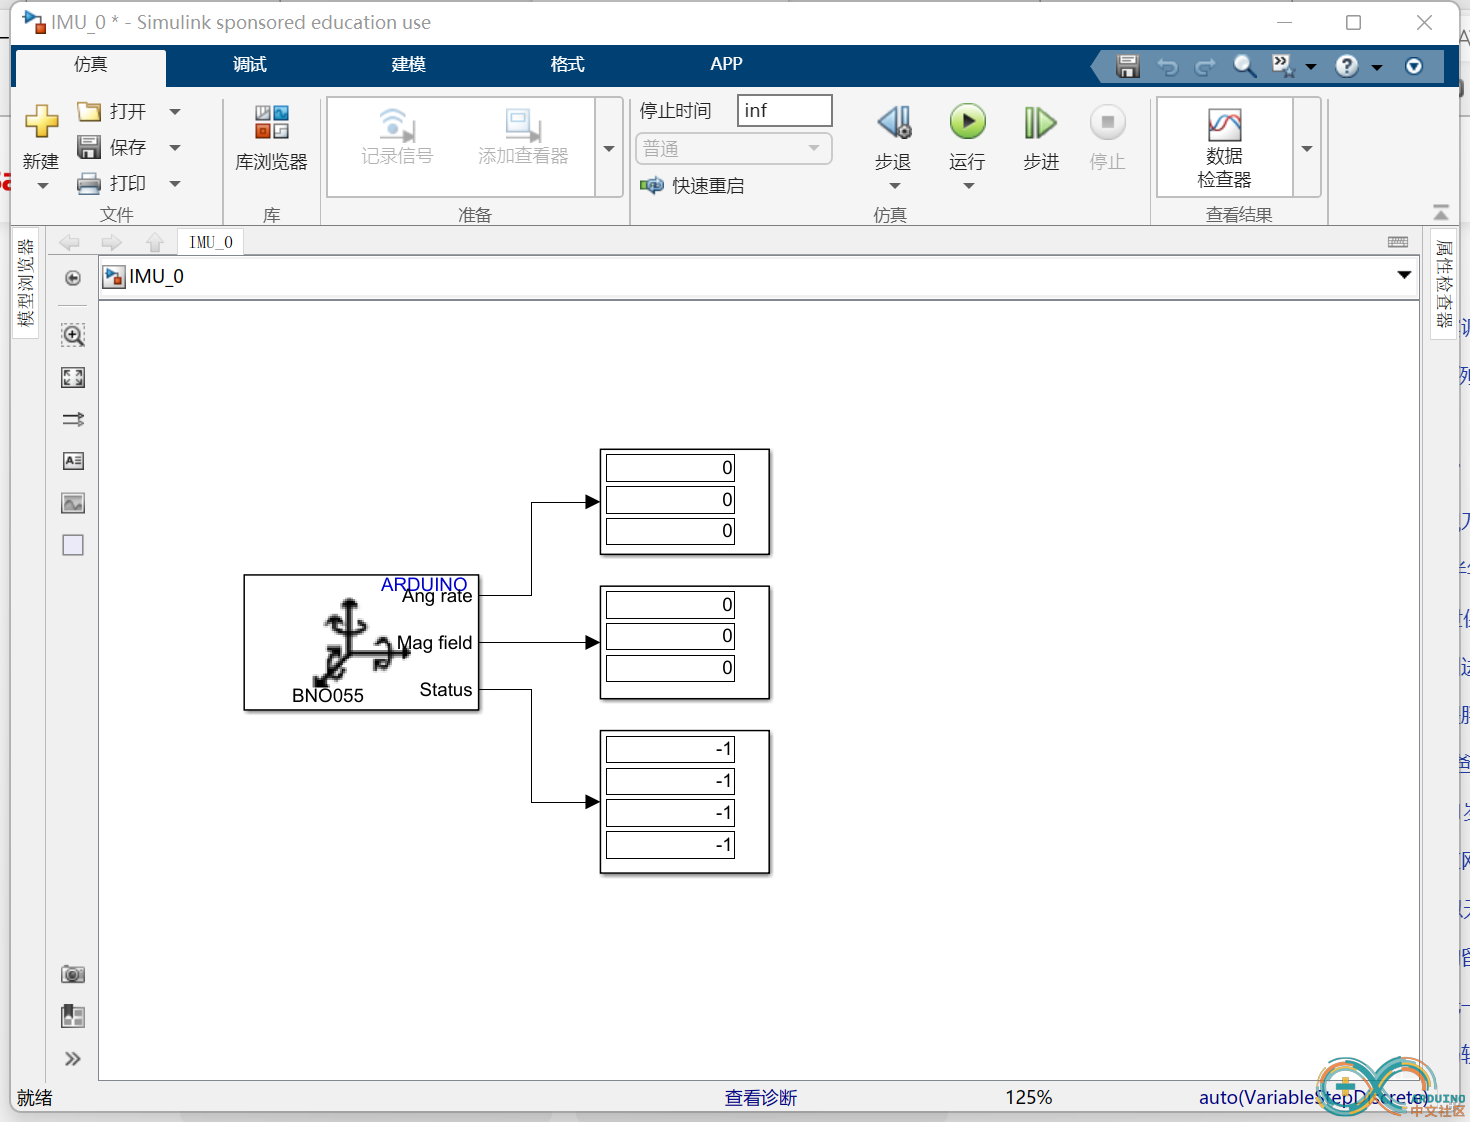Click the 查看诊断 link
The width and height of the screenshot is (1470, 1122).
[761, 1098]
